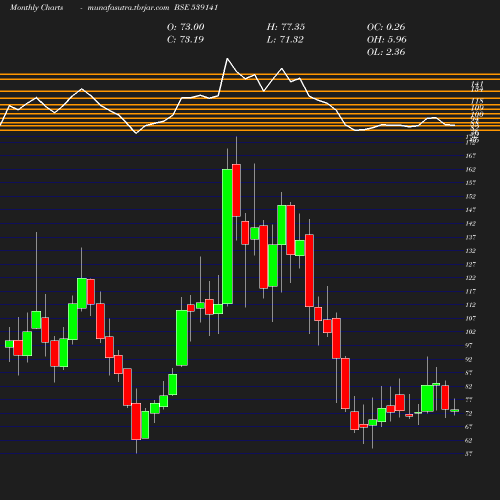Viewport: 500px width, 500px height.
Task: Click the "OL: 2.36" reading
Action: click(386, 52)
